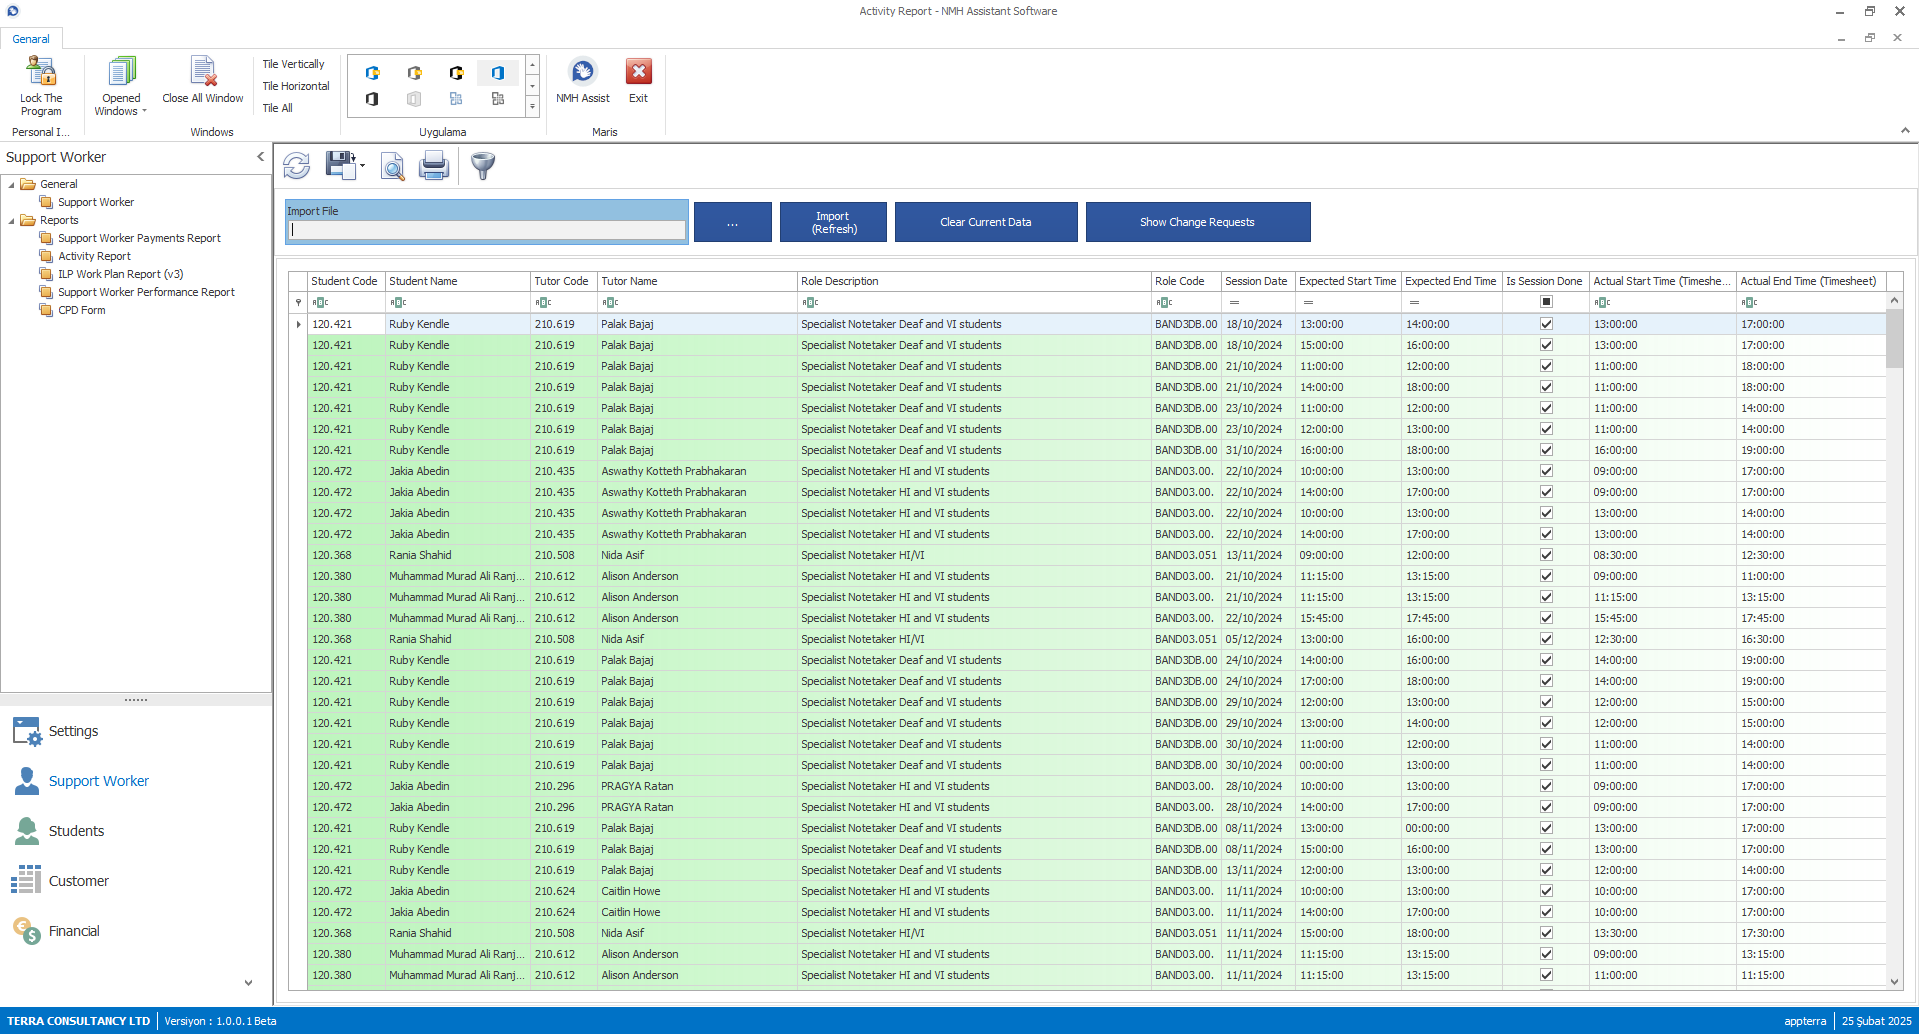Open the Opened Windows list icon

[121, 72]
